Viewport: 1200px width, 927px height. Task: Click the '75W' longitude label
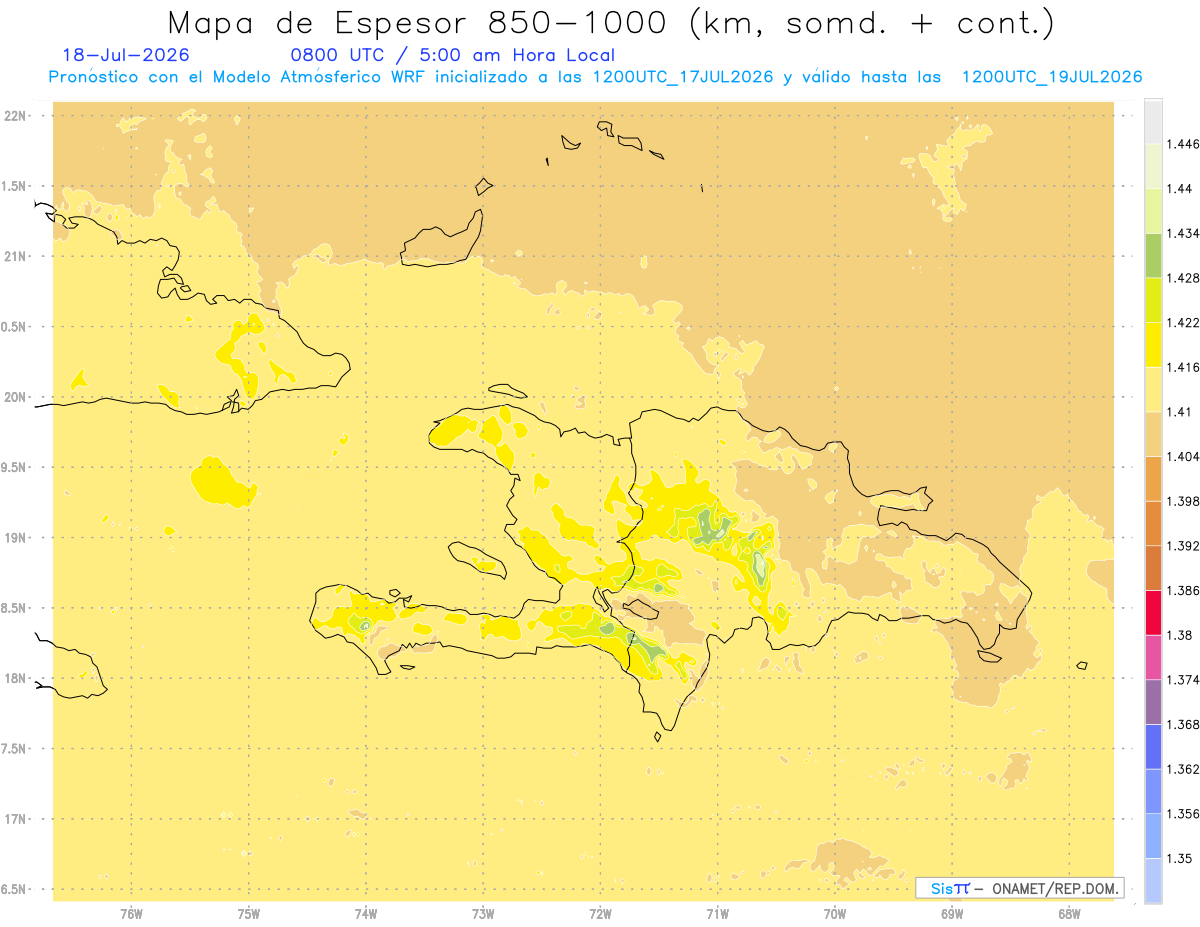[249, 913]
